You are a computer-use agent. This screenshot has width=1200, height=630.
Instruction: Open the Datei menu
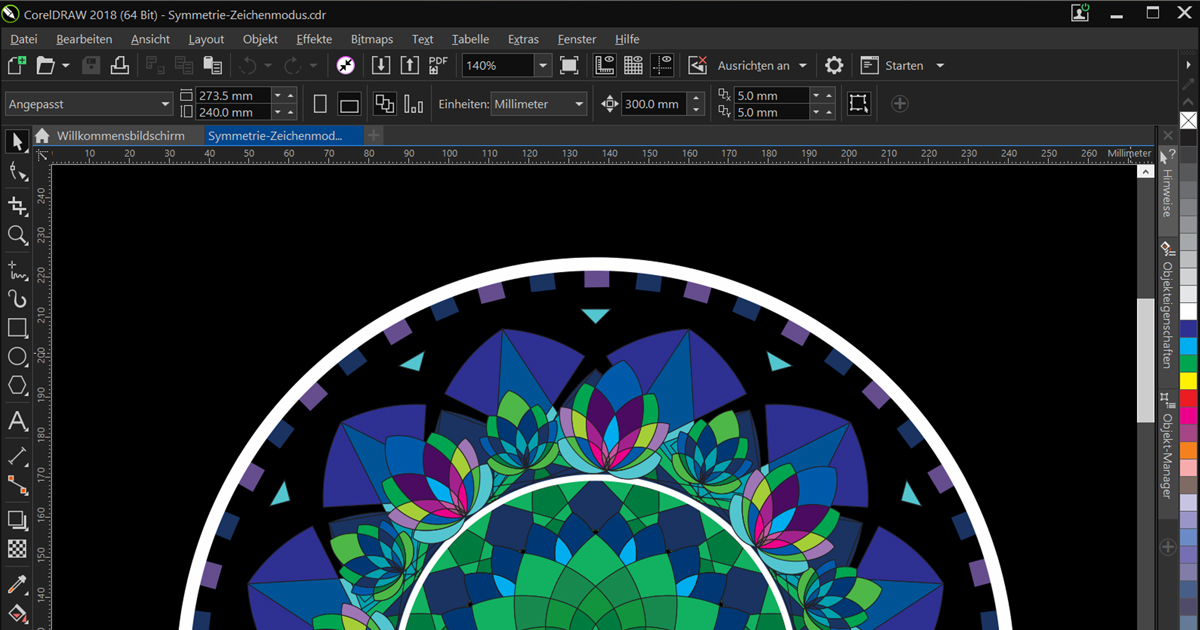[24, 39]
